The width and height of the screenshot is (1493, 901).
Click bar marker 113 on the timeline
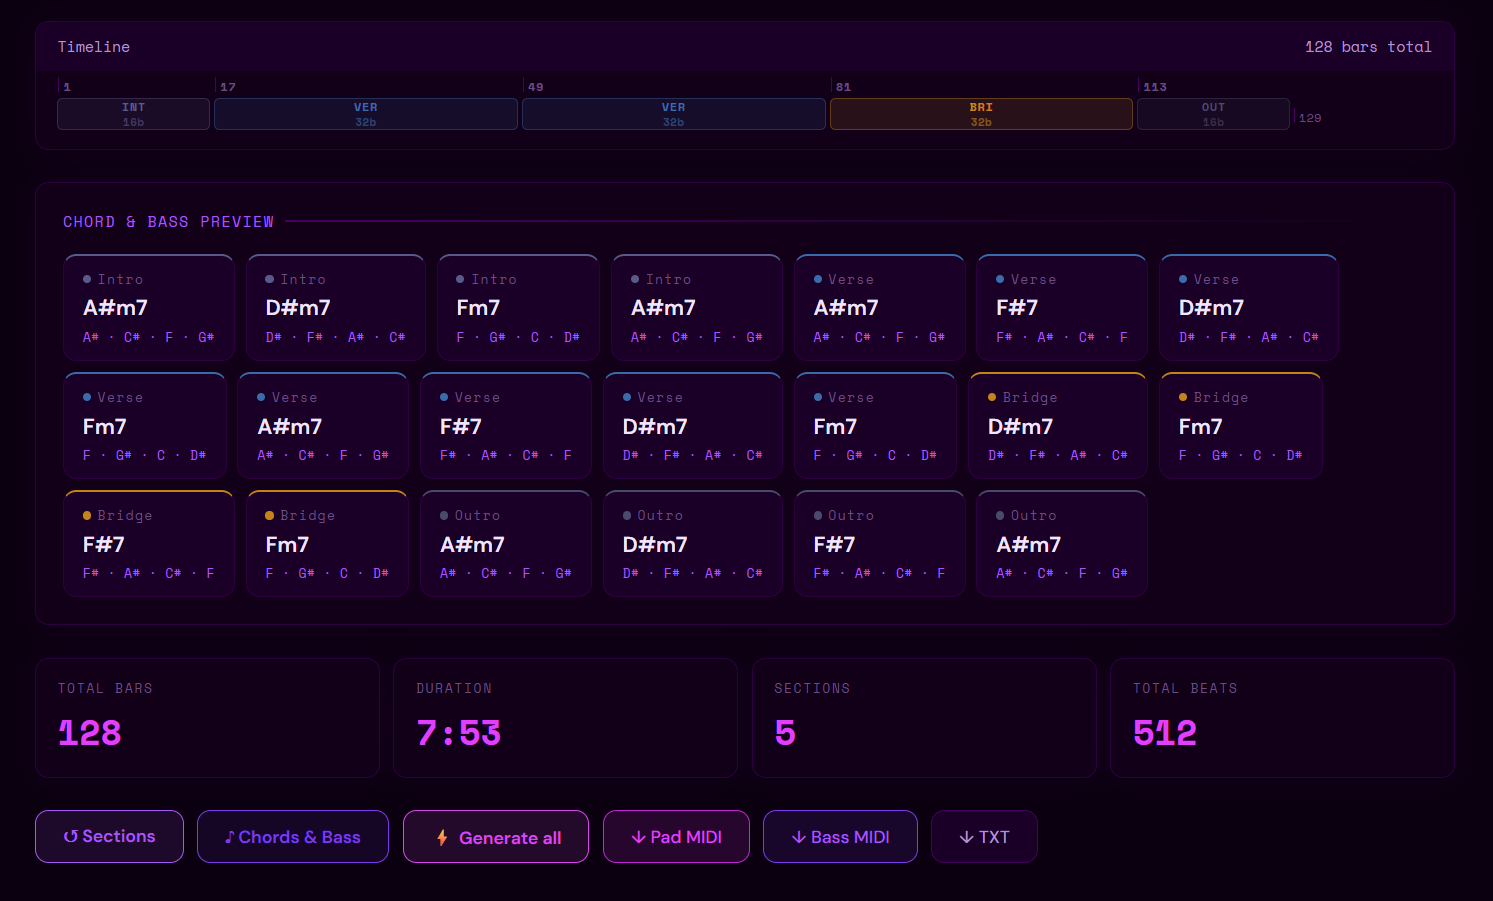[x=1155, y=87]
